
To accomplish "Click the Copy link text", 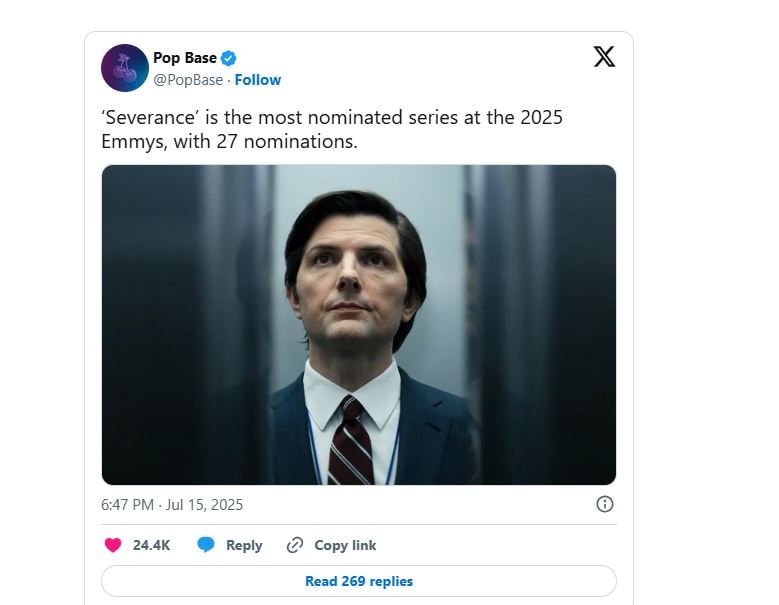I will pyautogui.click(x=345, y=545).
